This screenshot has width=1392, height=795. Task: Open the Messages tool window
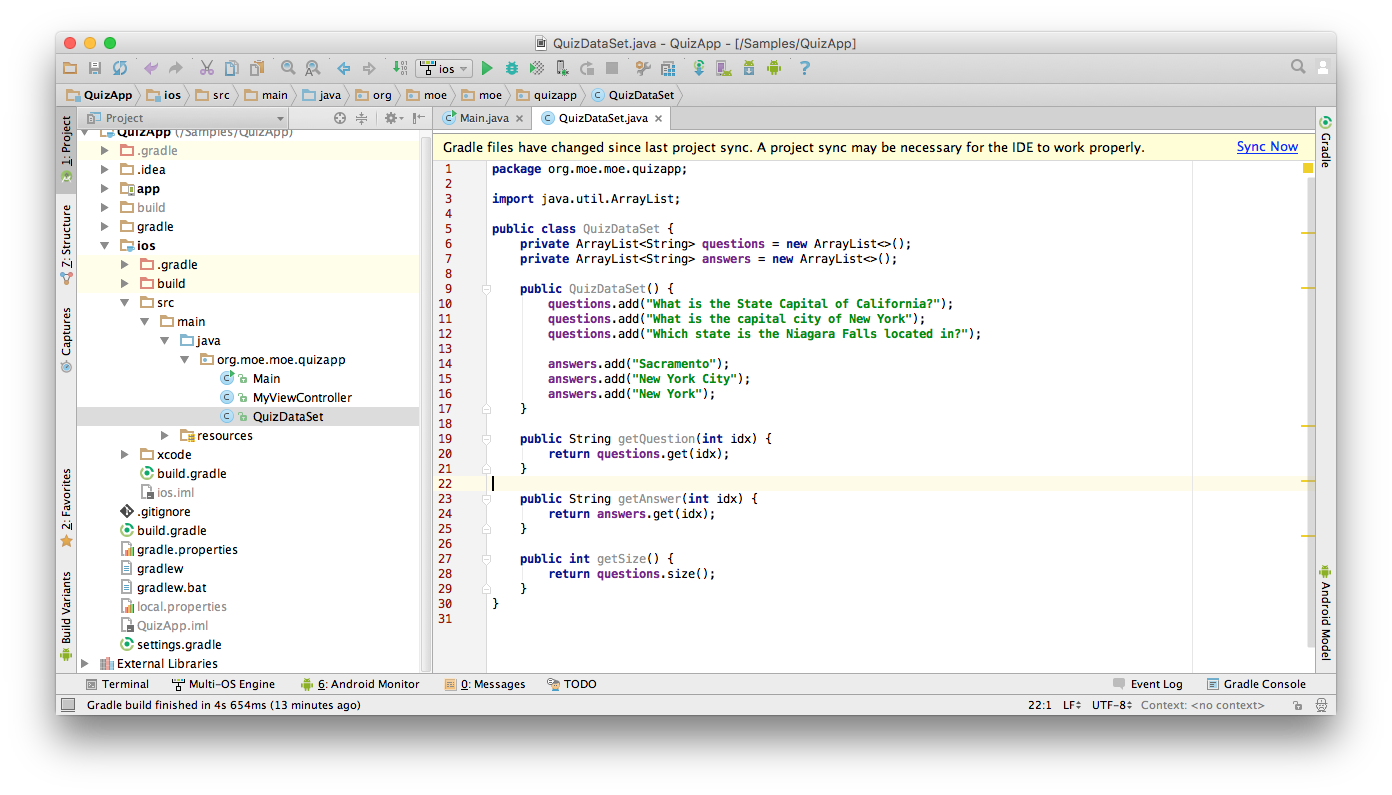click(x=485, y=684)
